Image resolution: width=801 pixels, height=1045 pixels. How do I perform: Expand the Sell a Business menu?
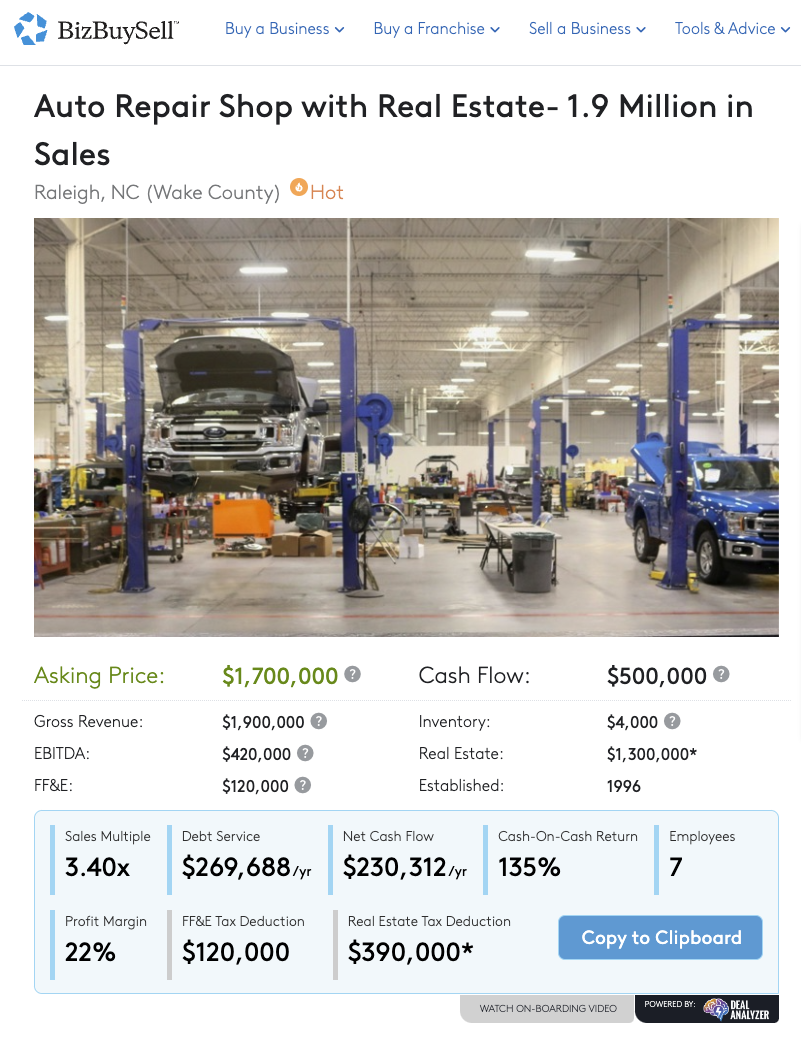587,29
